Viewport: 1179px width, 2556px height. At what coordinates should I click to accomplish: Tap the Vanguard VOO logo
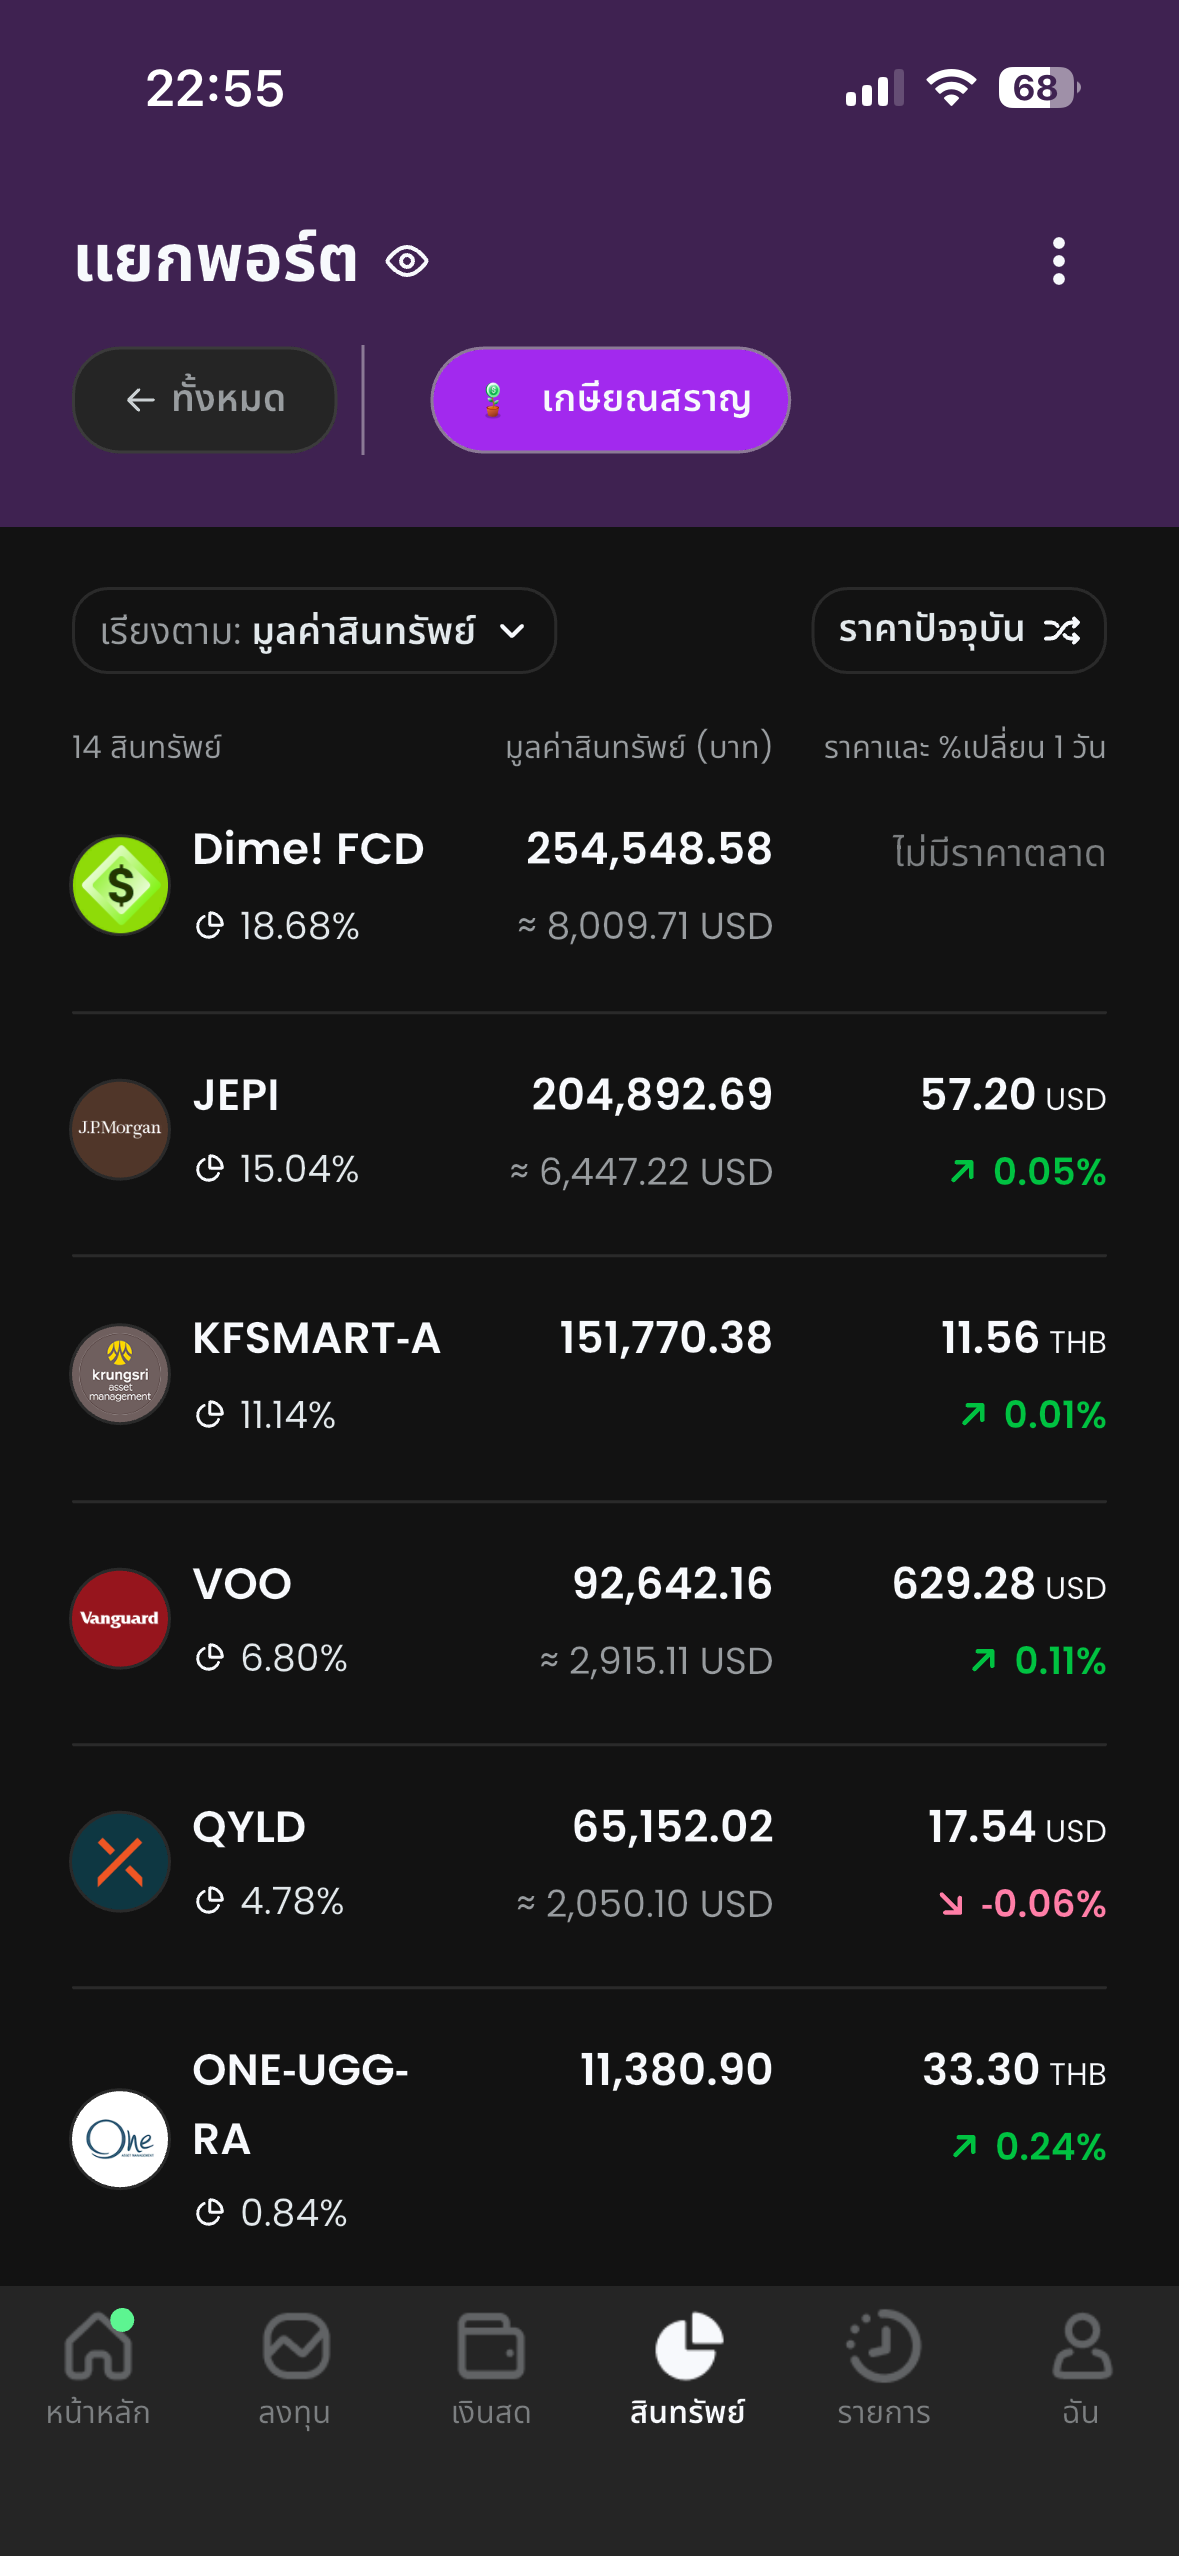pyautogui.click(x=120, y=1618)
